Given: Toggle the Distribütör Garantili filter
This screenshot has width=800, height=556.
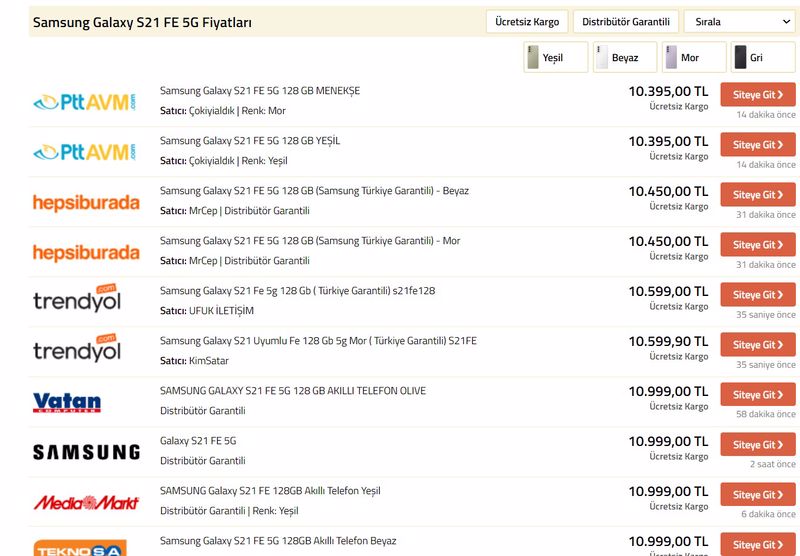Looking at the screenshot, I should pos(626,22).
